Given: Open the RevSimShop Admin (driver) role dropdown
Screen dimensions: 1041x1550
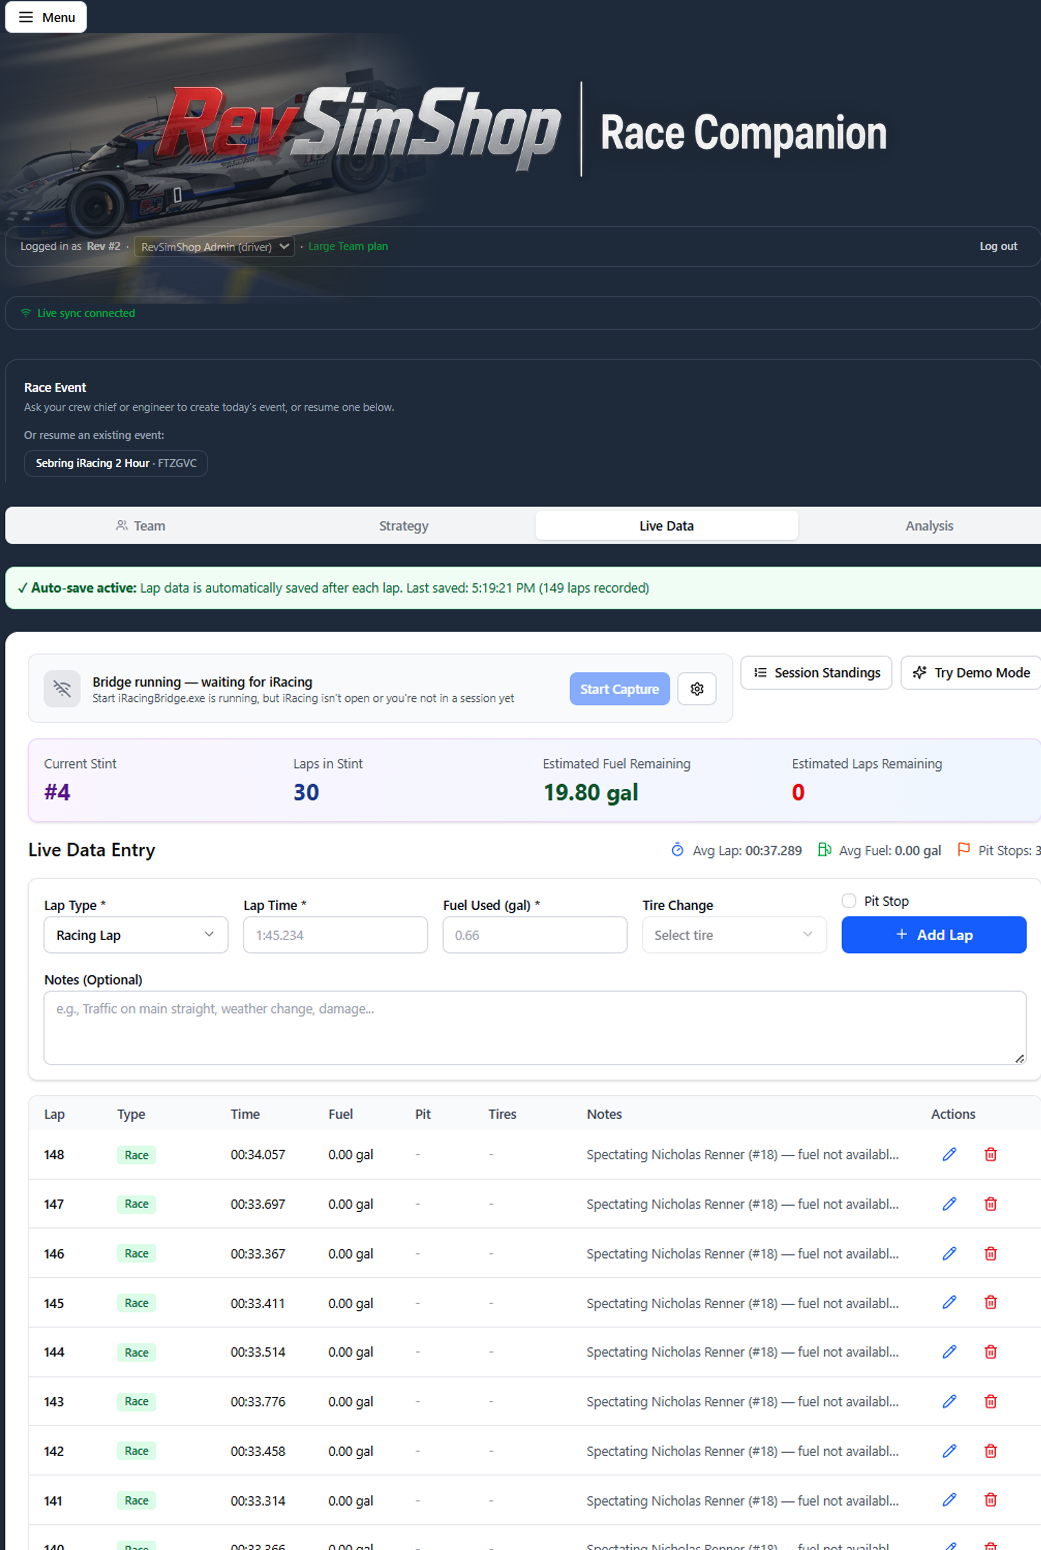Looking at the screenshot, I should coord(215,246).
